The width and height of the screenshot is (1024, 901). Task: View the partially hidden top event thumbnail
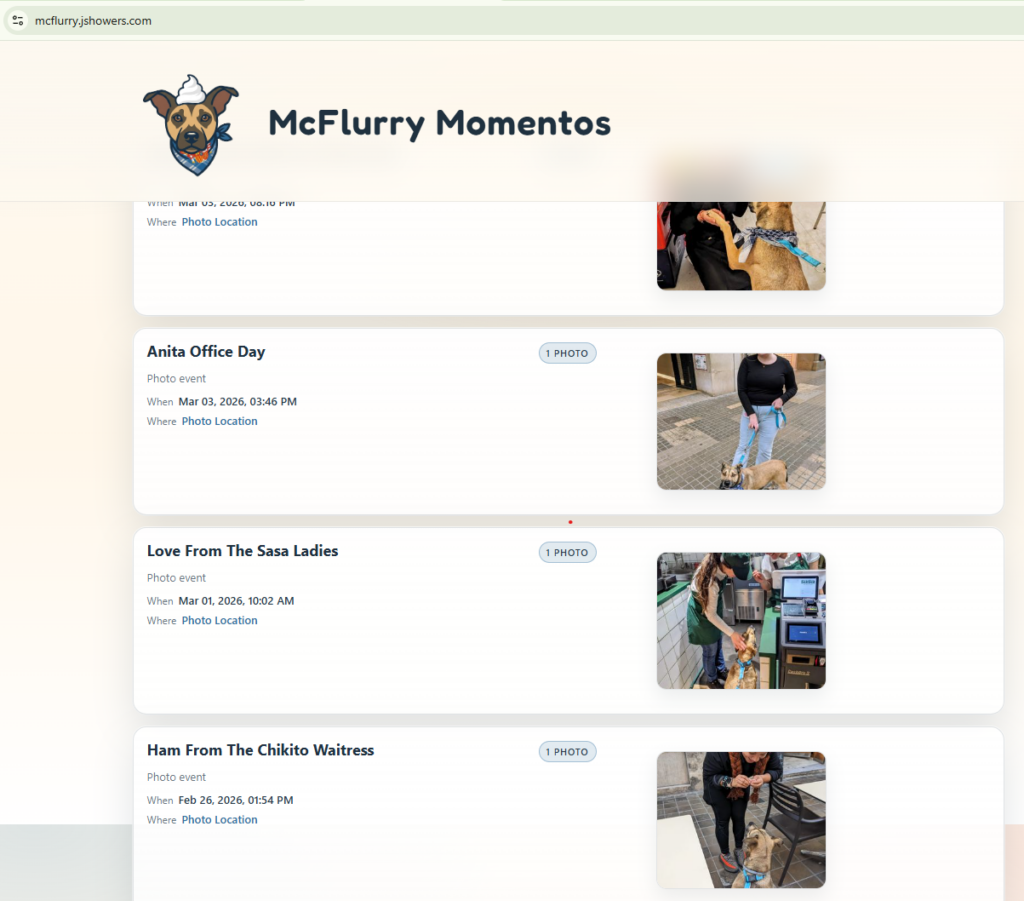click(741, 245)
